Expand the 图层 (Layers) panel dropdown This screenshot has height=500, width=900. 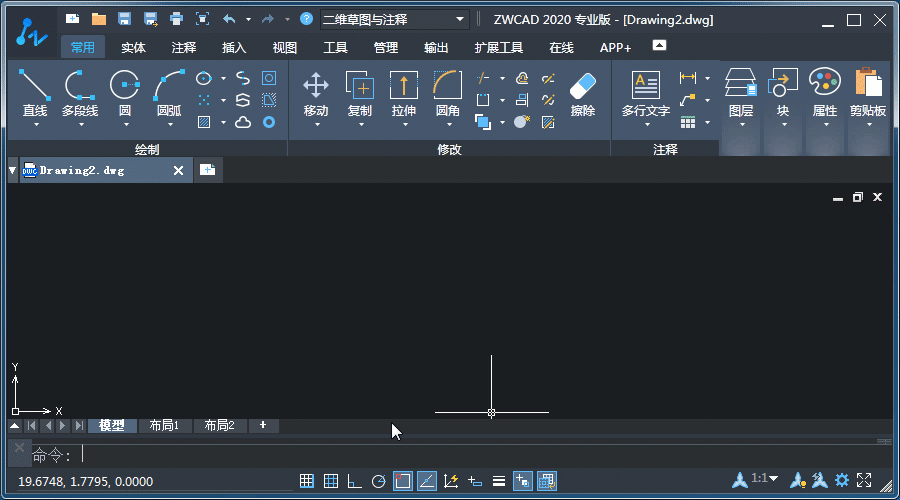click(740, 124)
